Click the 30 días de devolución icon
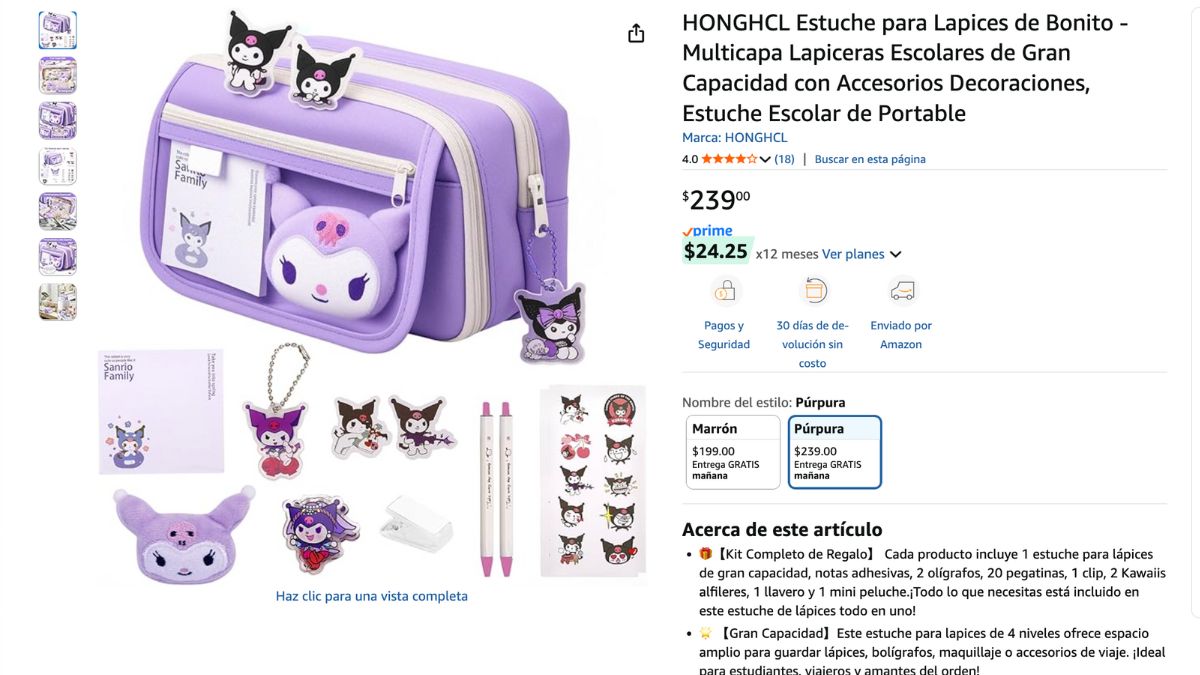The height and width of the screenshot is (675, 1200). [813, 291]
